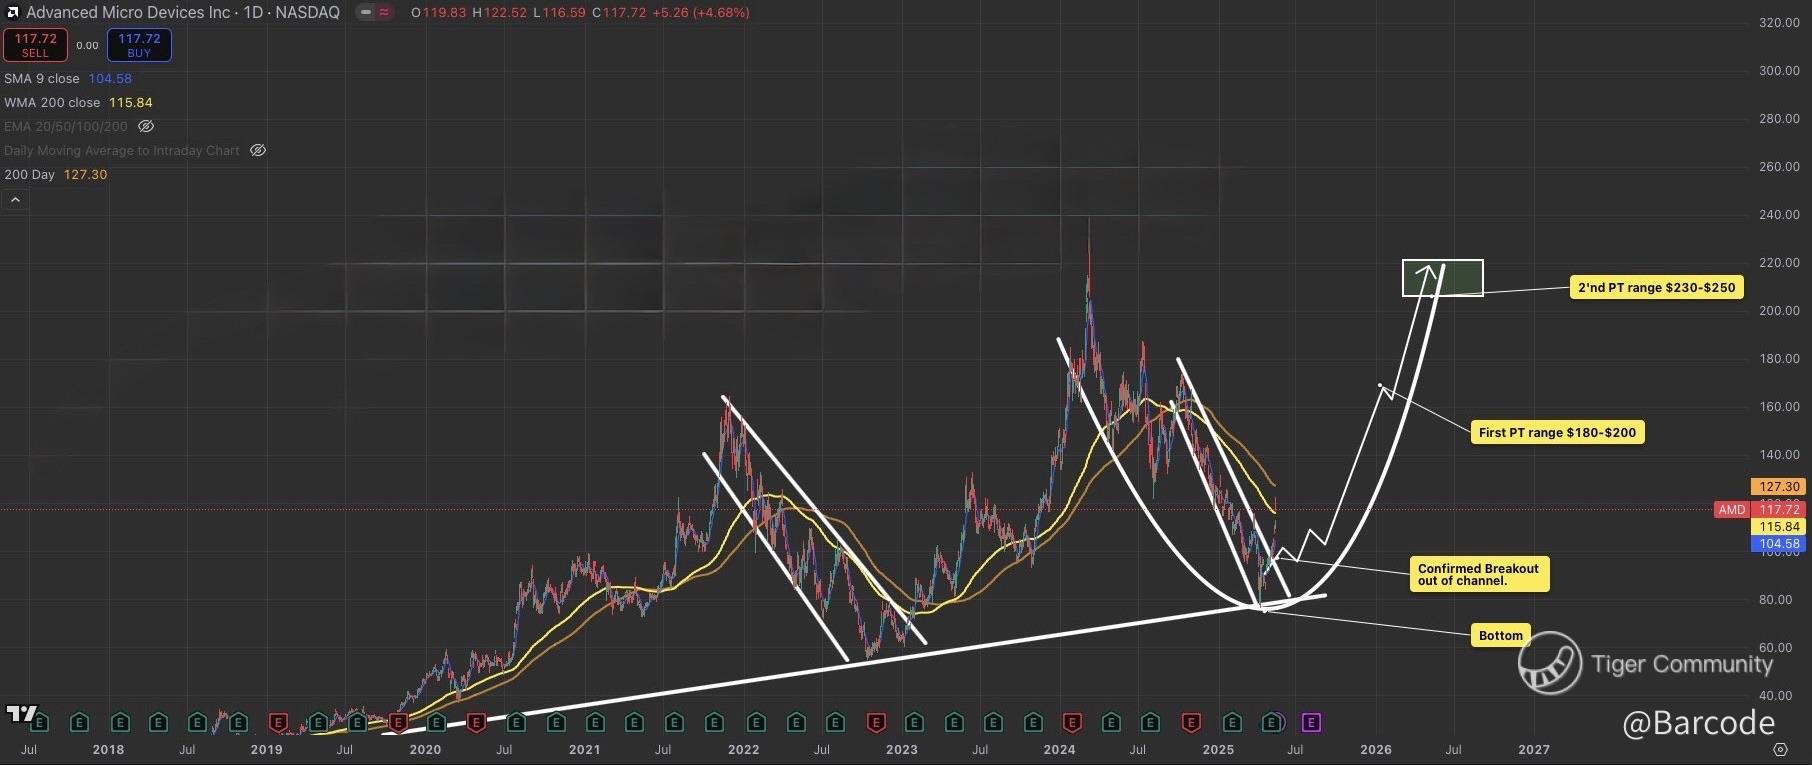Open the green earnings marker above 2021

(595, 722)
